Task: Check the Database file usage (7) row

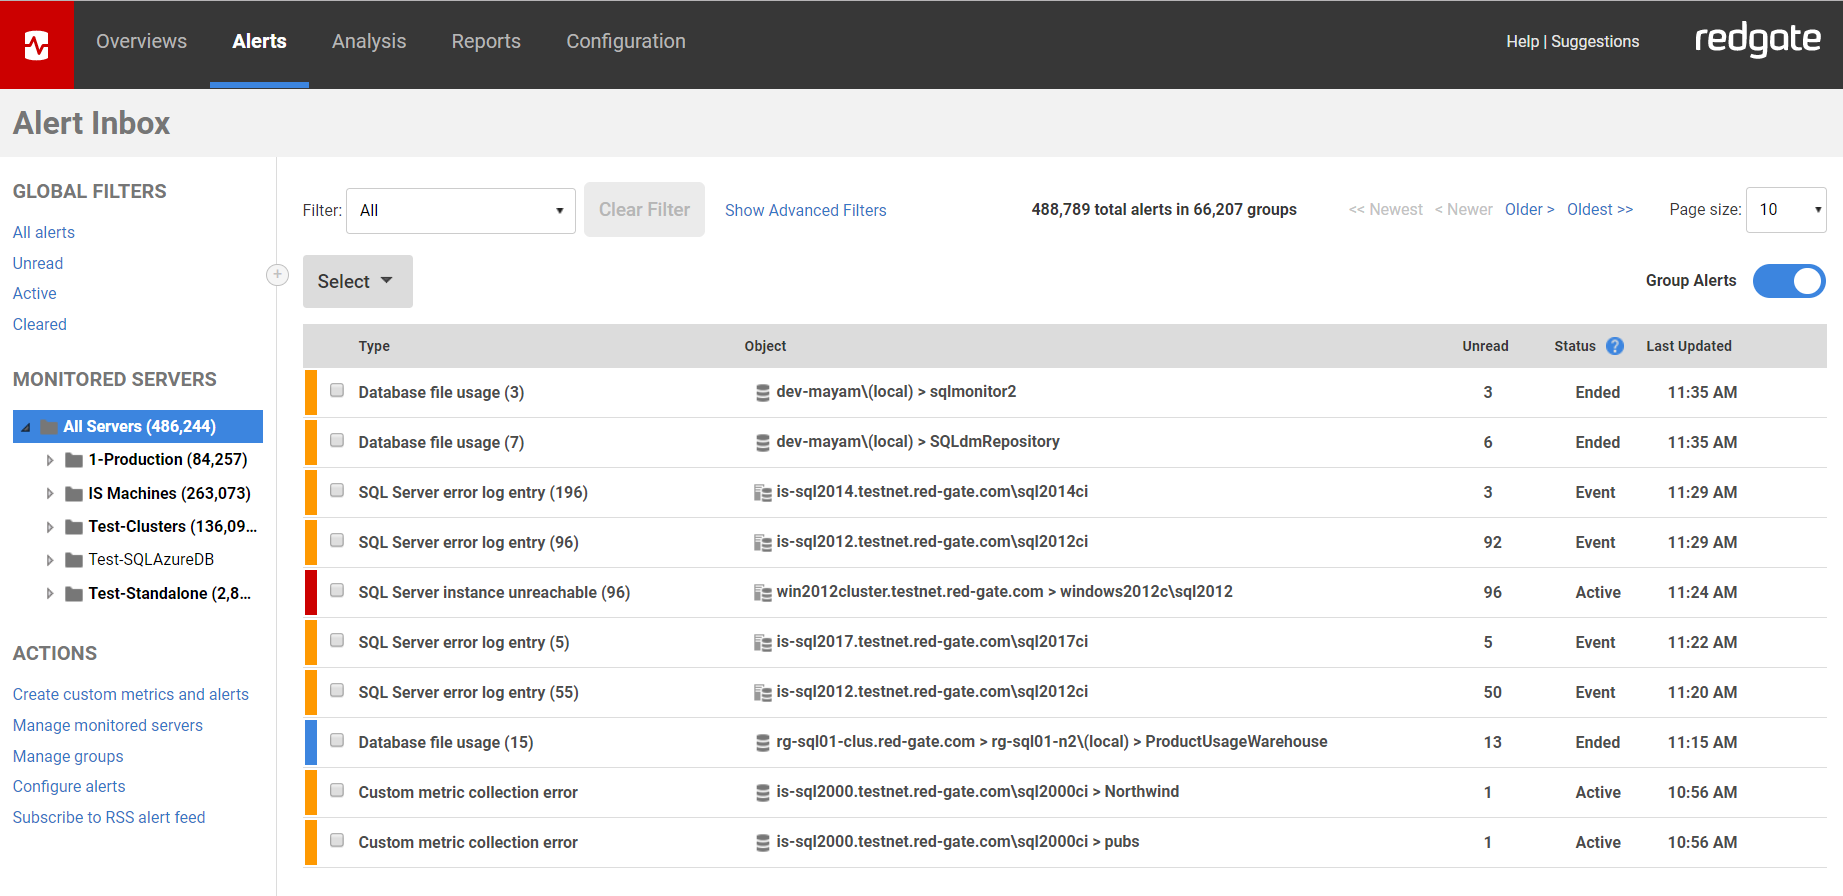Action: [337, 441]
